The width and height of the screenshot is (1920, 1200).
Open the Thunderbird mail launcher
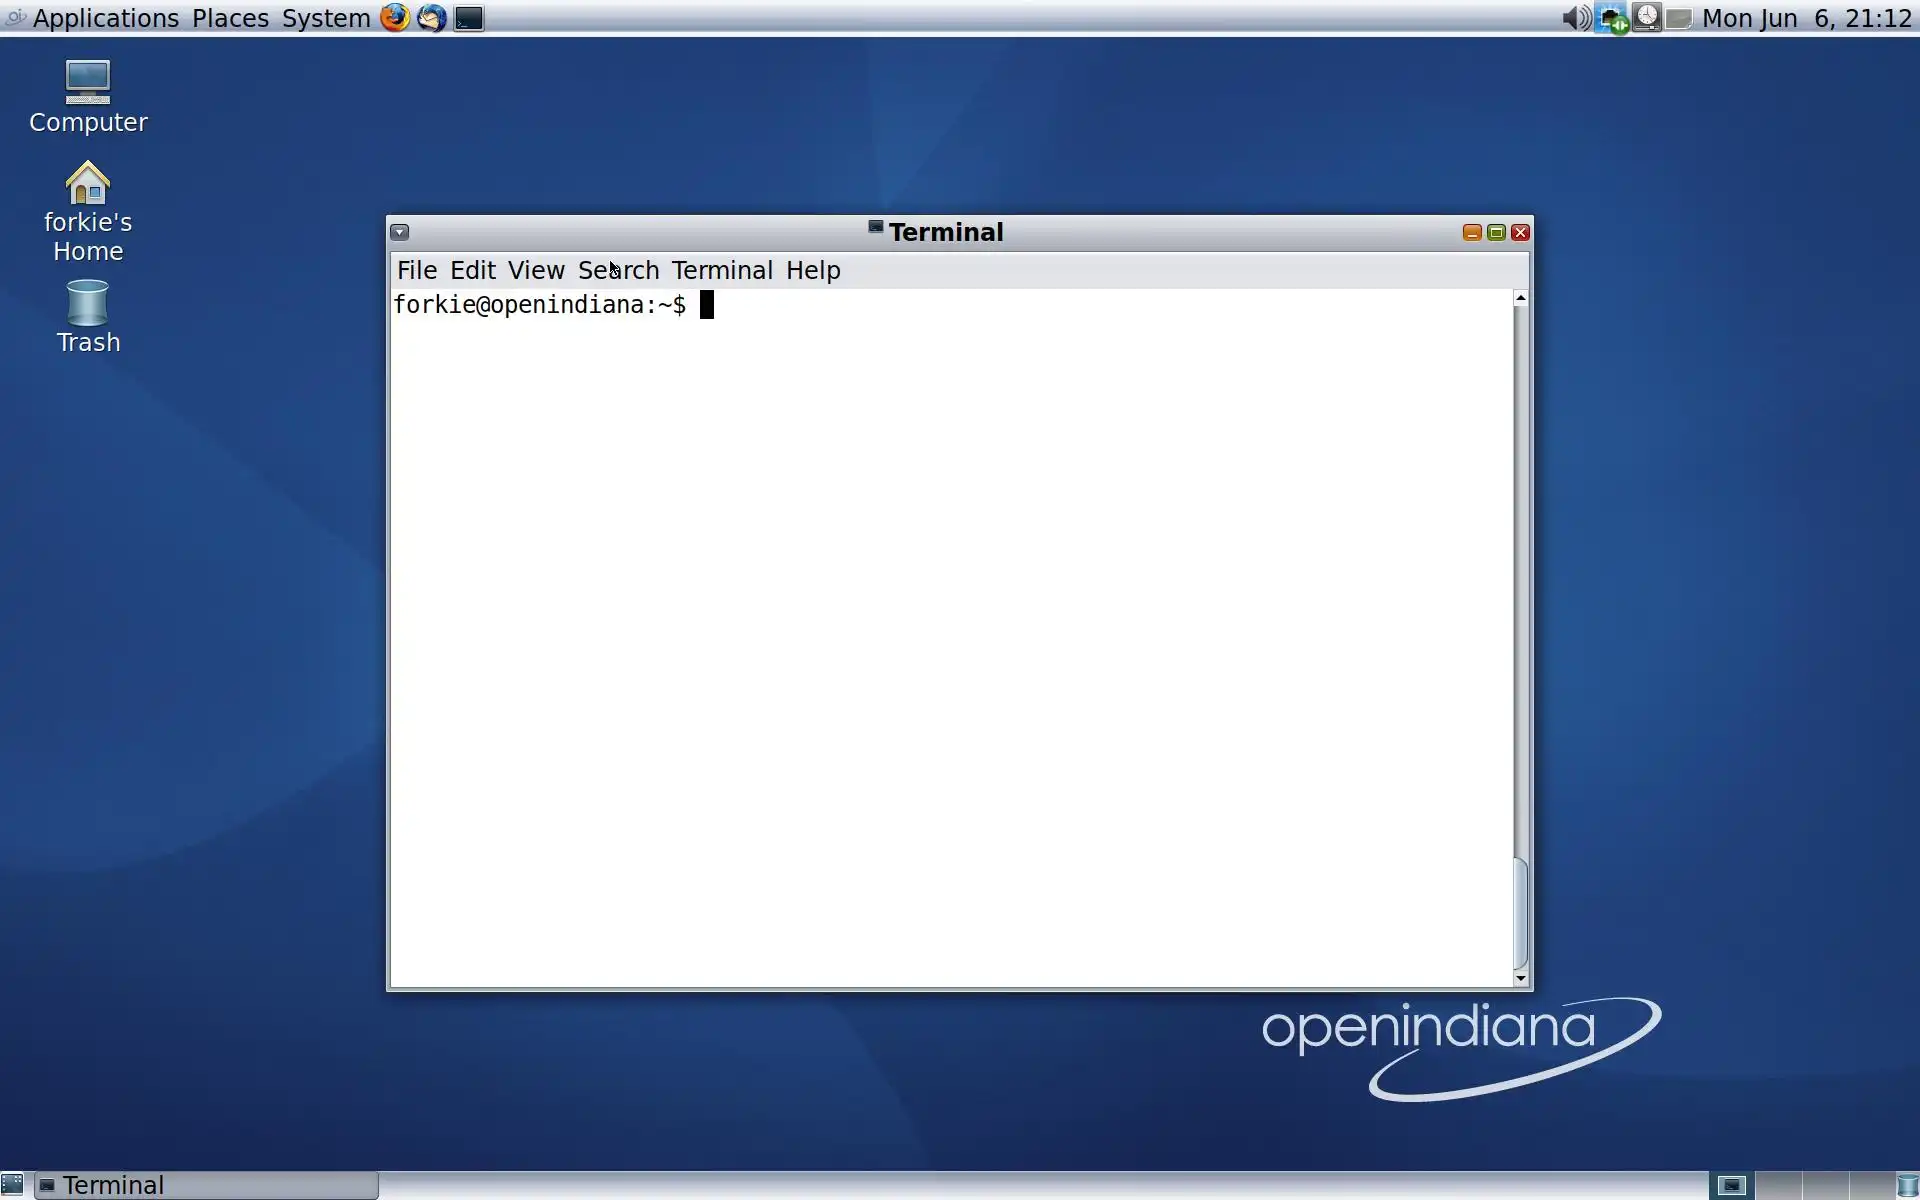click(x=432, y=18)
